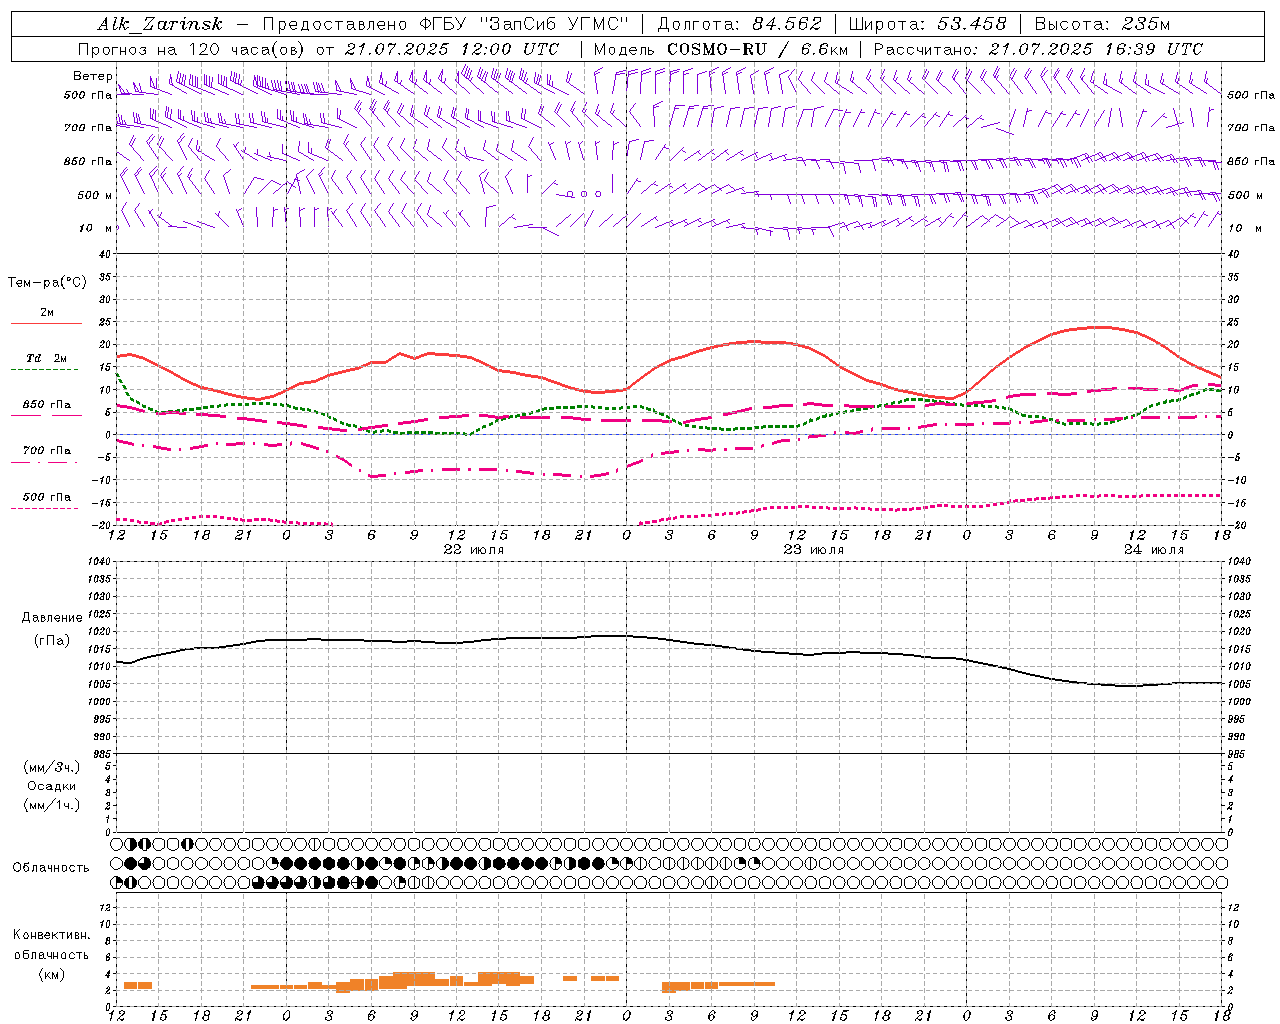Click the Ветер wind panel label

click(x=92, y=76)
